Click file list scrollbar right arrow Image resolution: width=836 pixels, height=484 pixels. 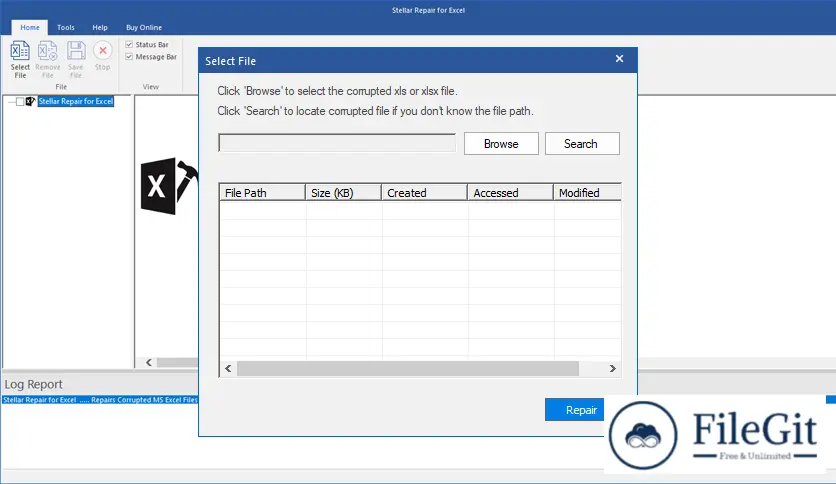[x=613, y=368]
